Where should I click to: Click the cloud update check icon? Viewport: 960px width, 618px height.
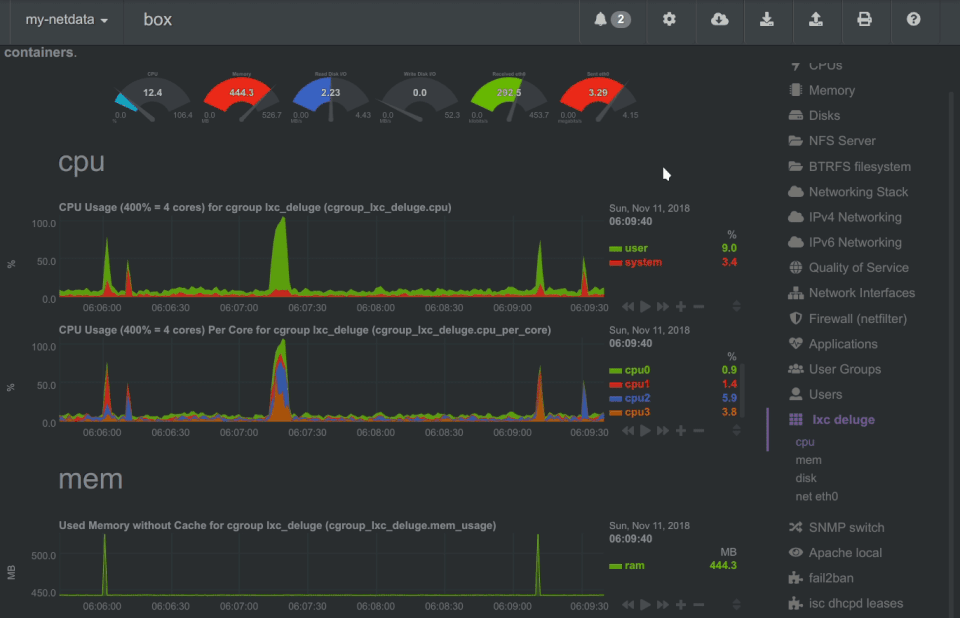(719, 19)
